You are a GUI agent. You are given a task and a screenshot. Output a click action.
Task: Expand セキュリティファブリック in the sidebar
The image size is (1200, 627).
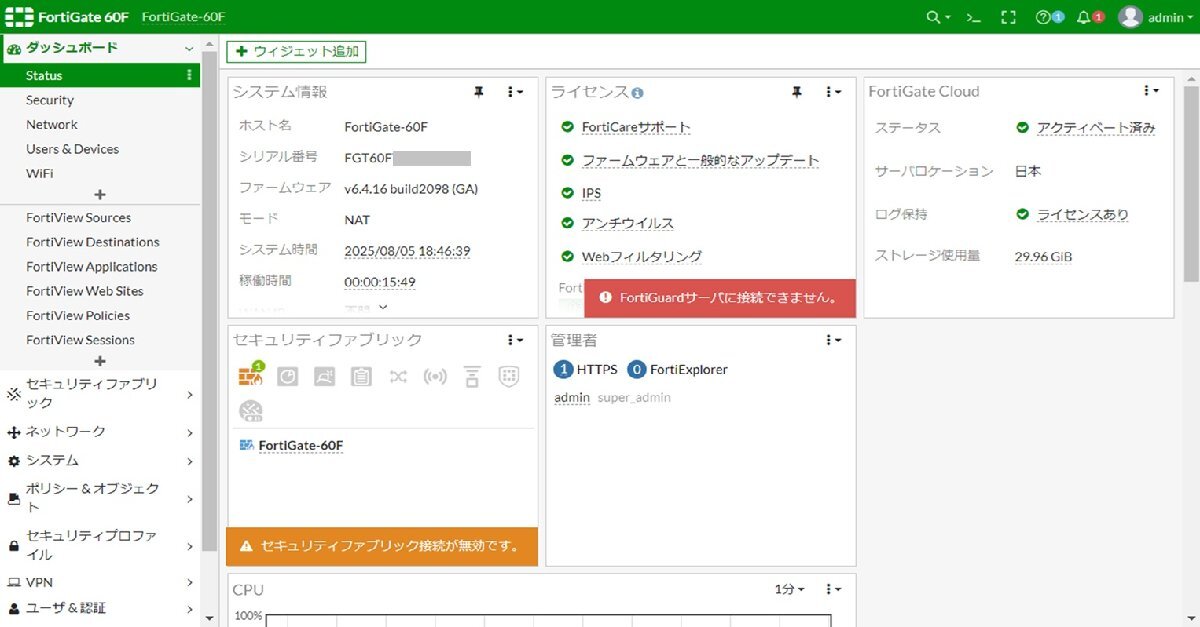[100, 394]
